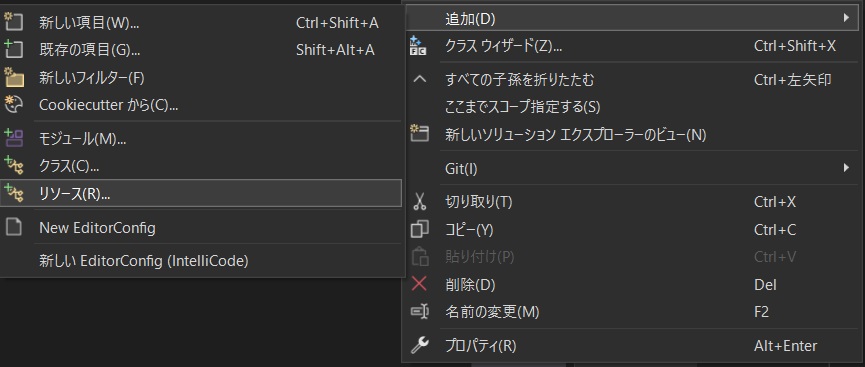Click the Cookiecutter icon
The width and height of the screenshot is (865, 367).
point(13,104)
